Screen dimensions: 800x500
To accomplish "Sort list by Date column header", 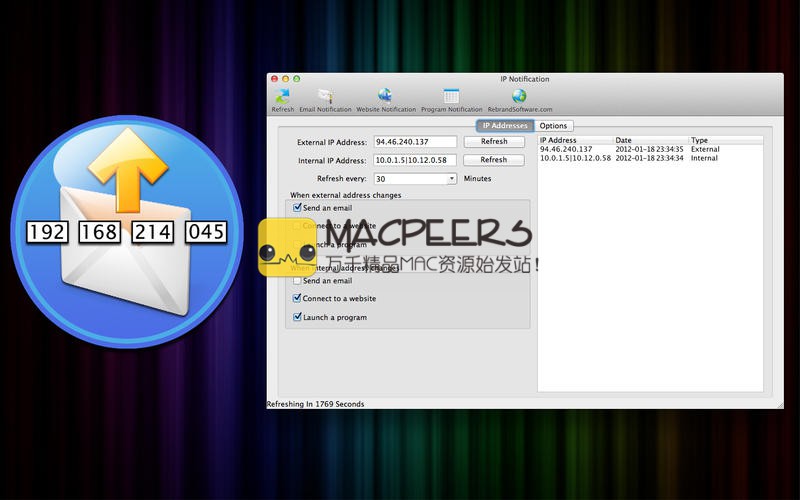I will (x=650, y=140).
